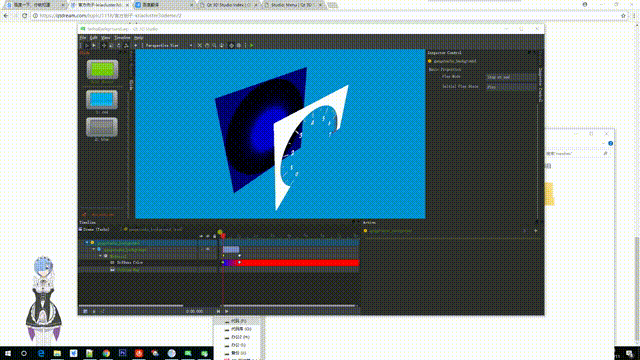Open the Initial Play State dropdown
This screenshot has width=640, height=360.
(511, 87)
